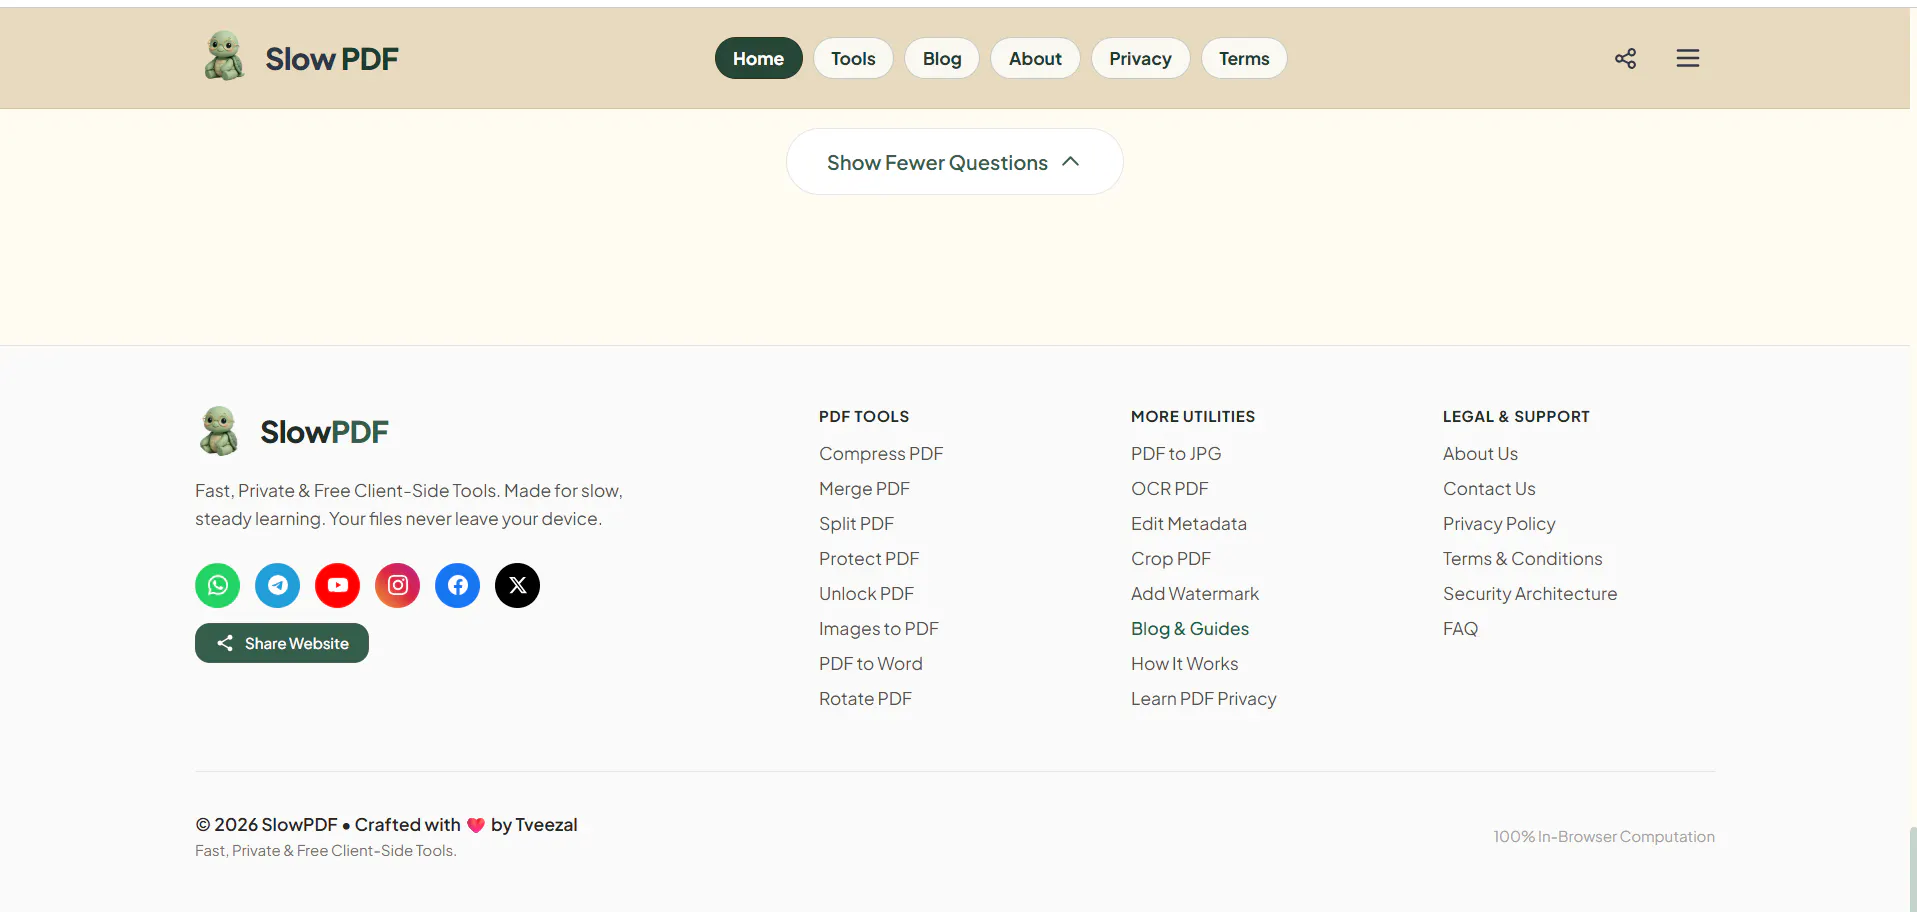This screenshot has width=1917, height=912.
Task: Open the How It Works link
Action: tap(1185, 664)
